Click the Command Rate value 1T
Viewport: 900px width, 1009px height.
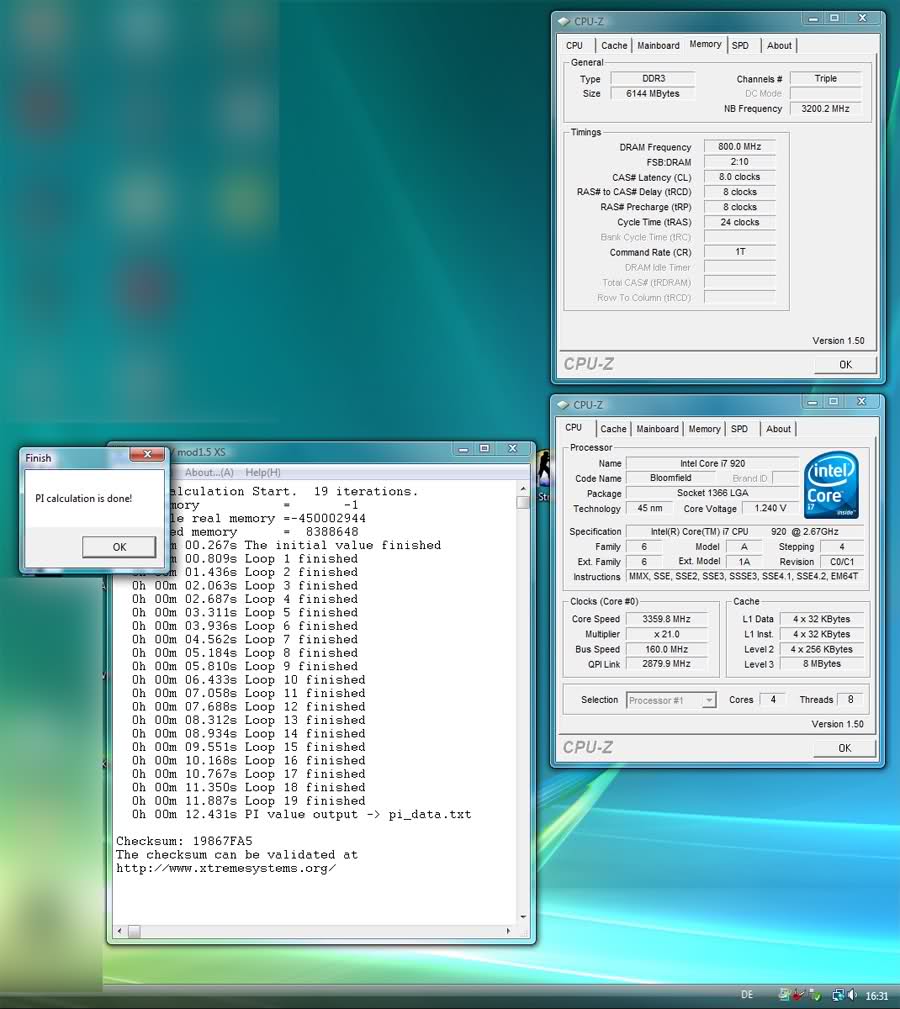pos(739,252)
